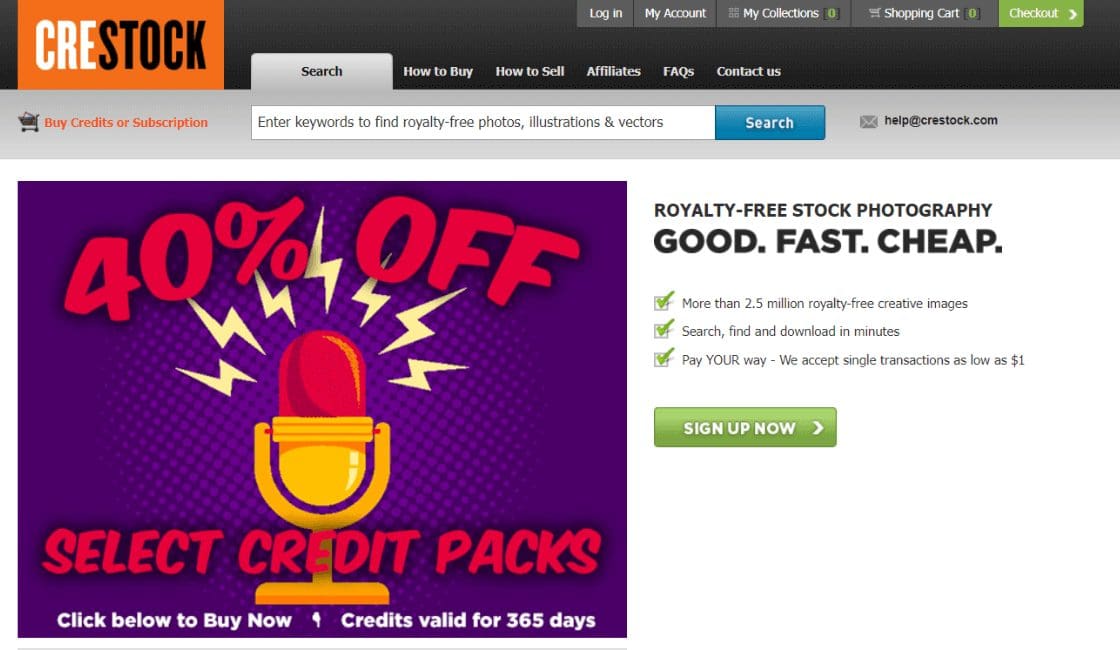Screen dimensions: 1120x650
Task: Click checkmark beside 2.5 million images
Action: (664, 301)
